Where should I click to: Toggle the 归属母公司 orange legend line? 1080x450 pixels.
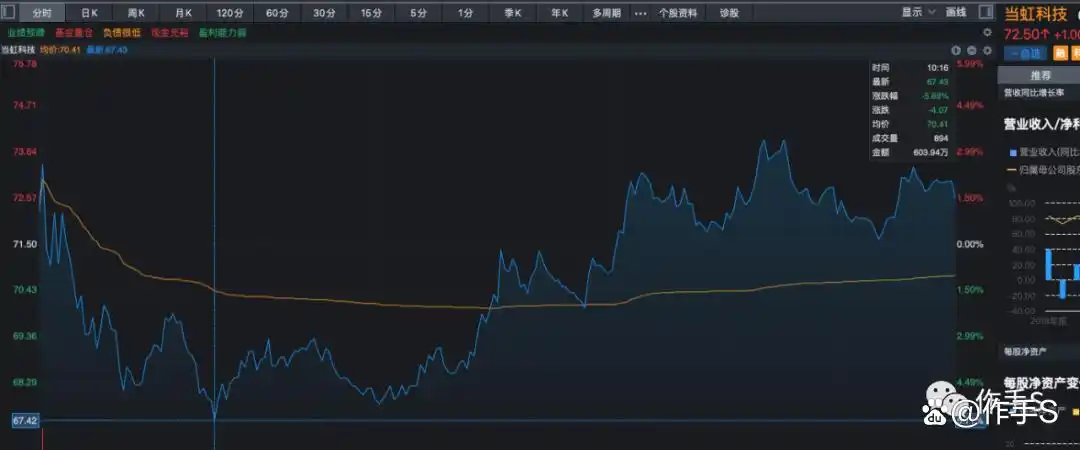click(x=1040, y=170)
